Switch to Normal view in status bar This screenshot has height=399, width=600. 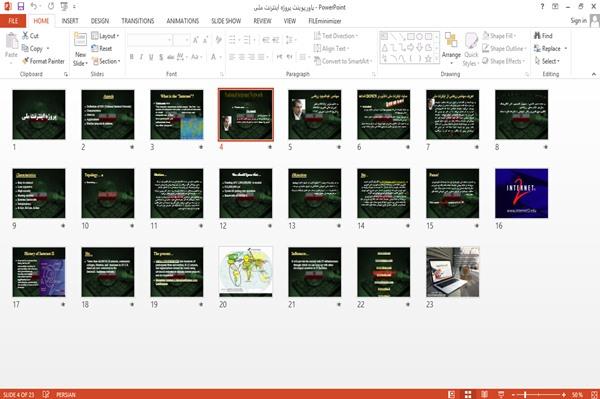[x=451, y=394]
